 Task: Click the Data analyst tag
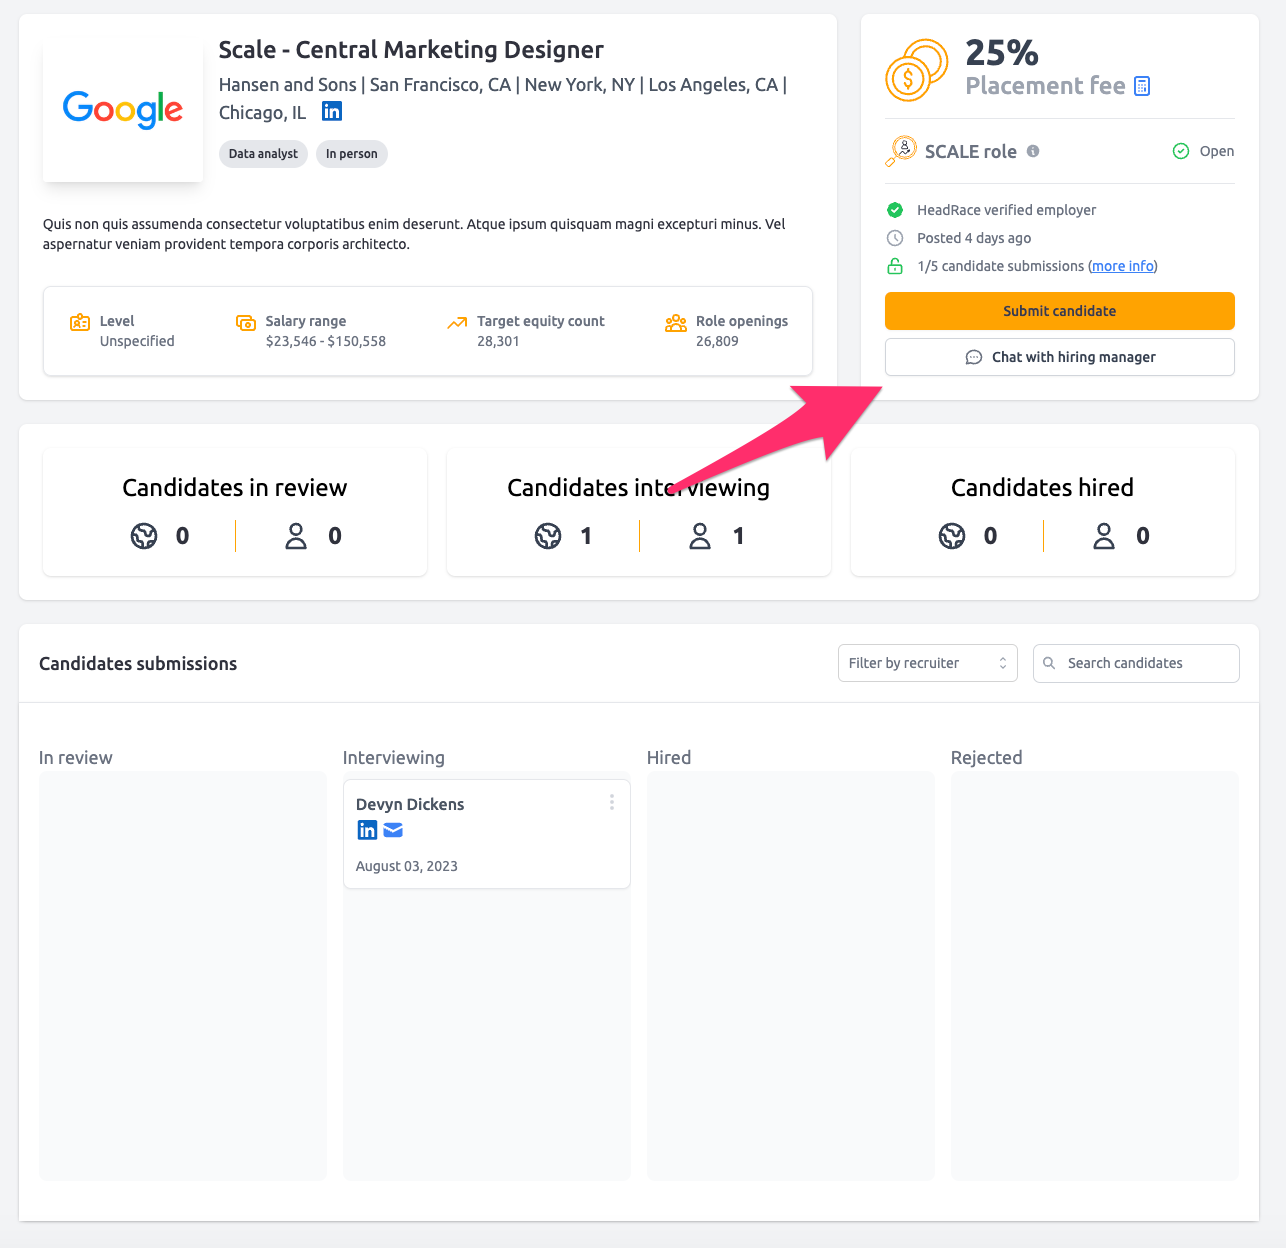[263, 154]
